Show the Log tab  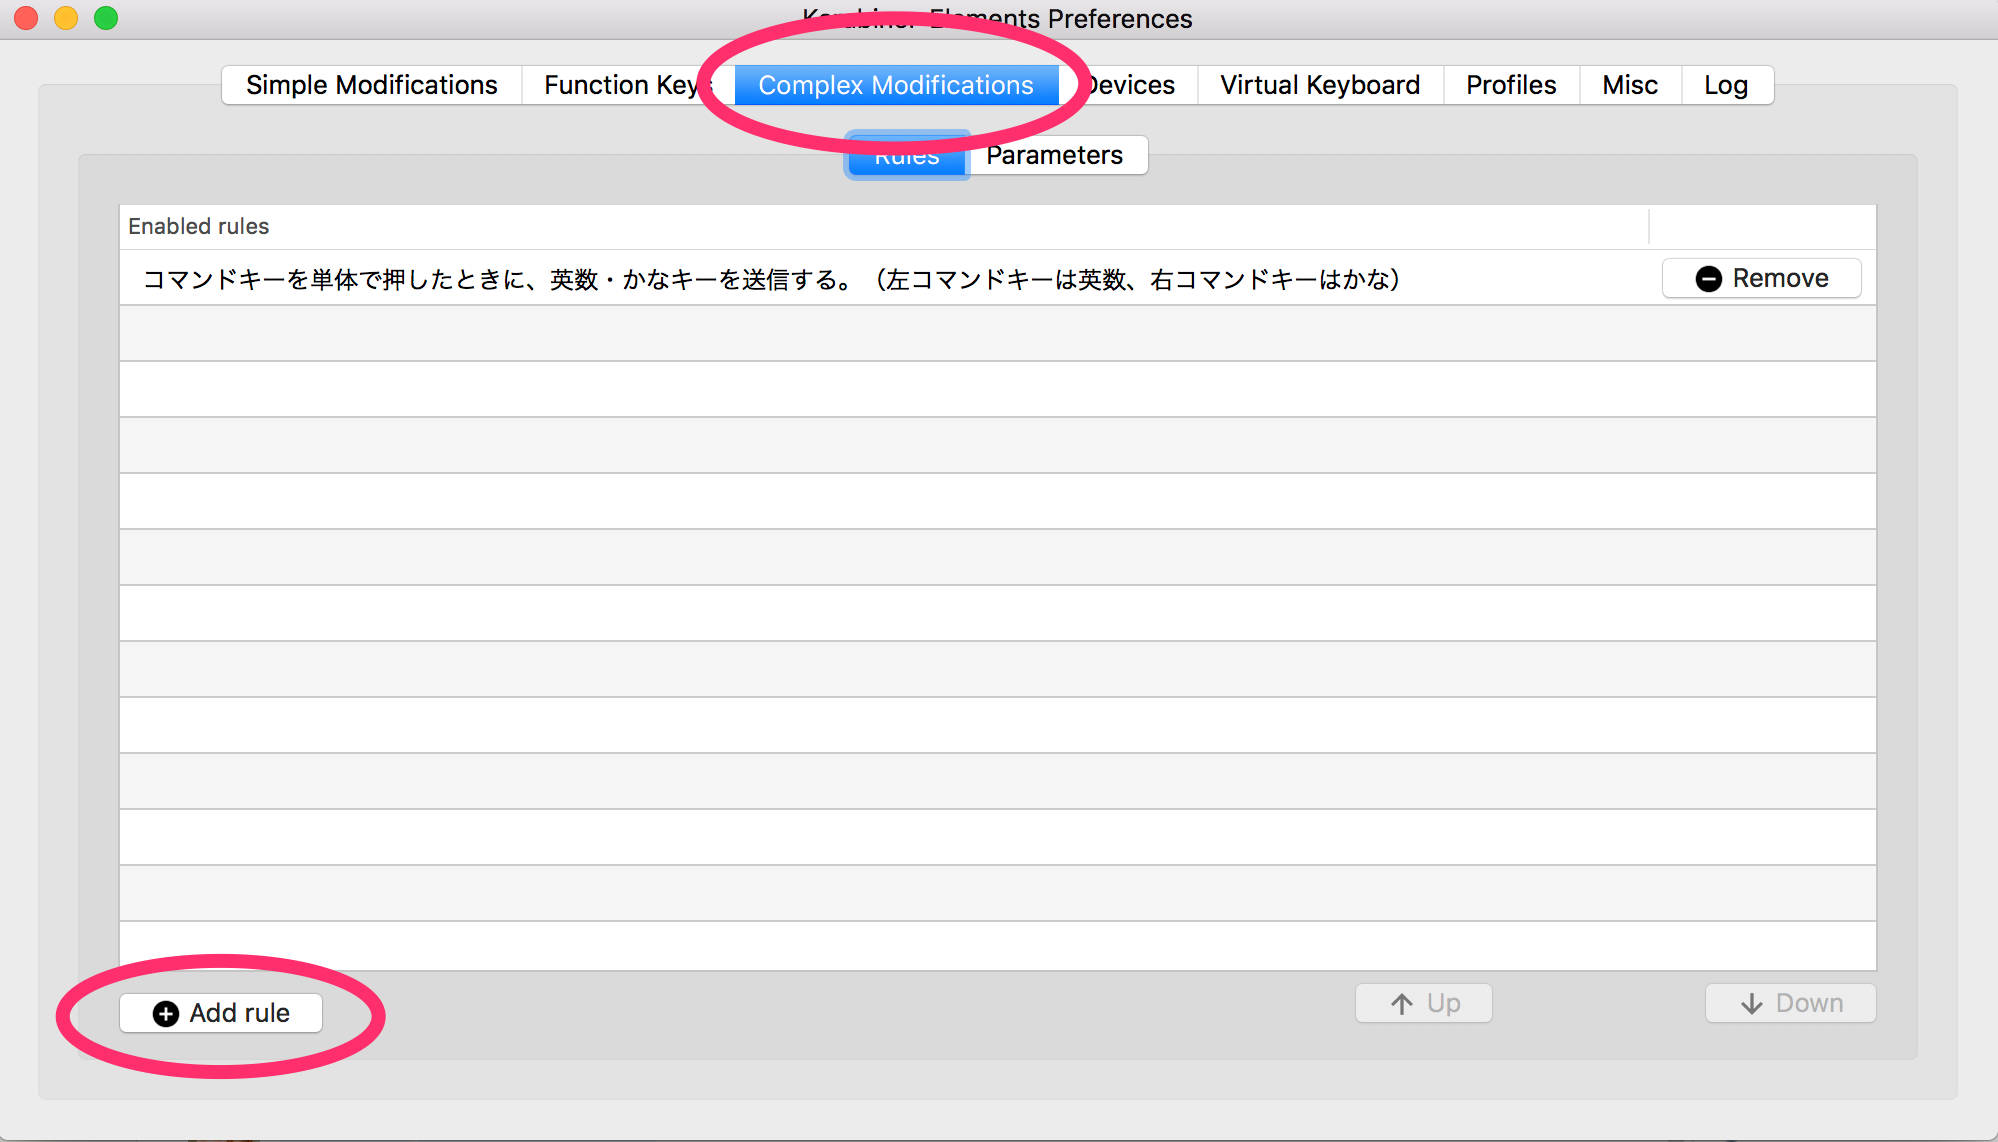[1727, 85]
